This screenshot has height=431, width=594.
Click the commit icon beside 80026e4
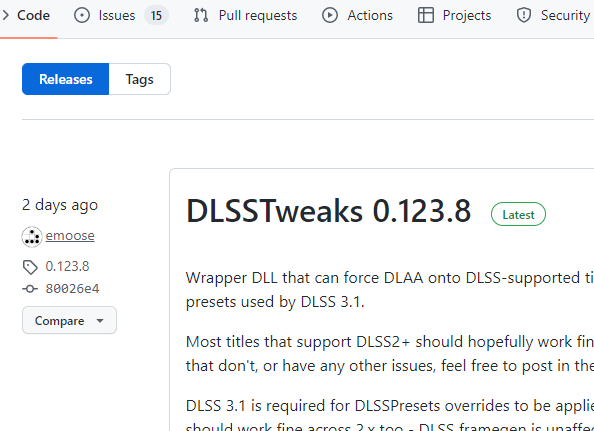click(x=30, y=289)
